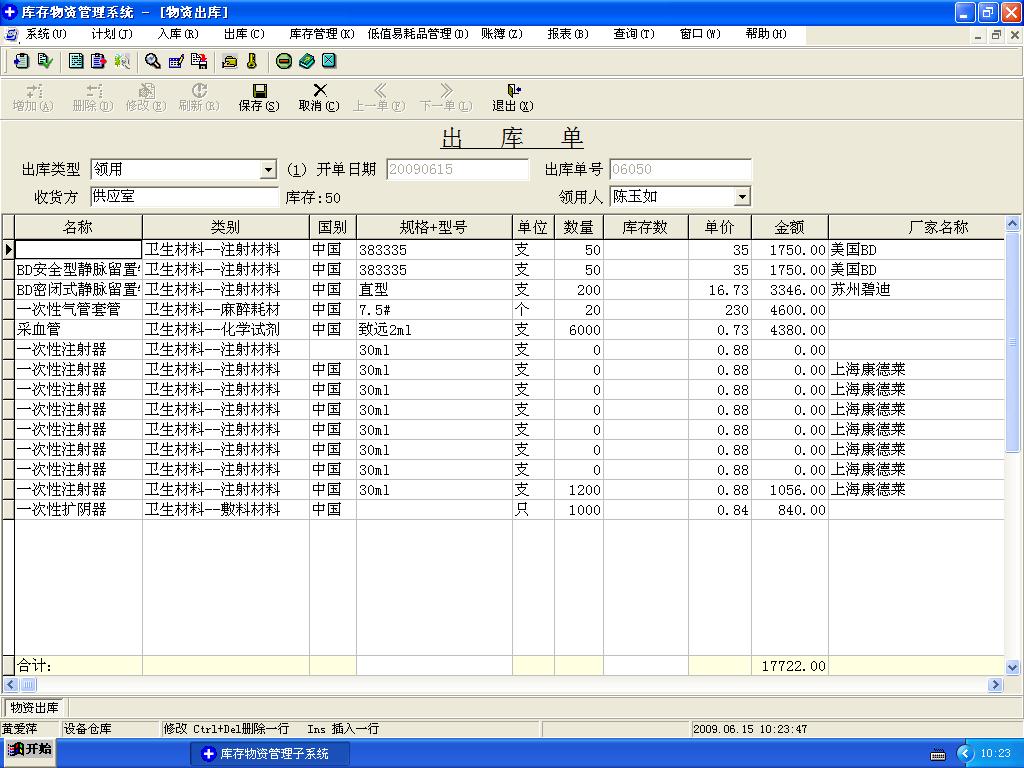Cancel editing with 取消(C)
Image resolution: width=1024 pixels, height=768 pixels.
pyautogui.click(x=319, y=97)
